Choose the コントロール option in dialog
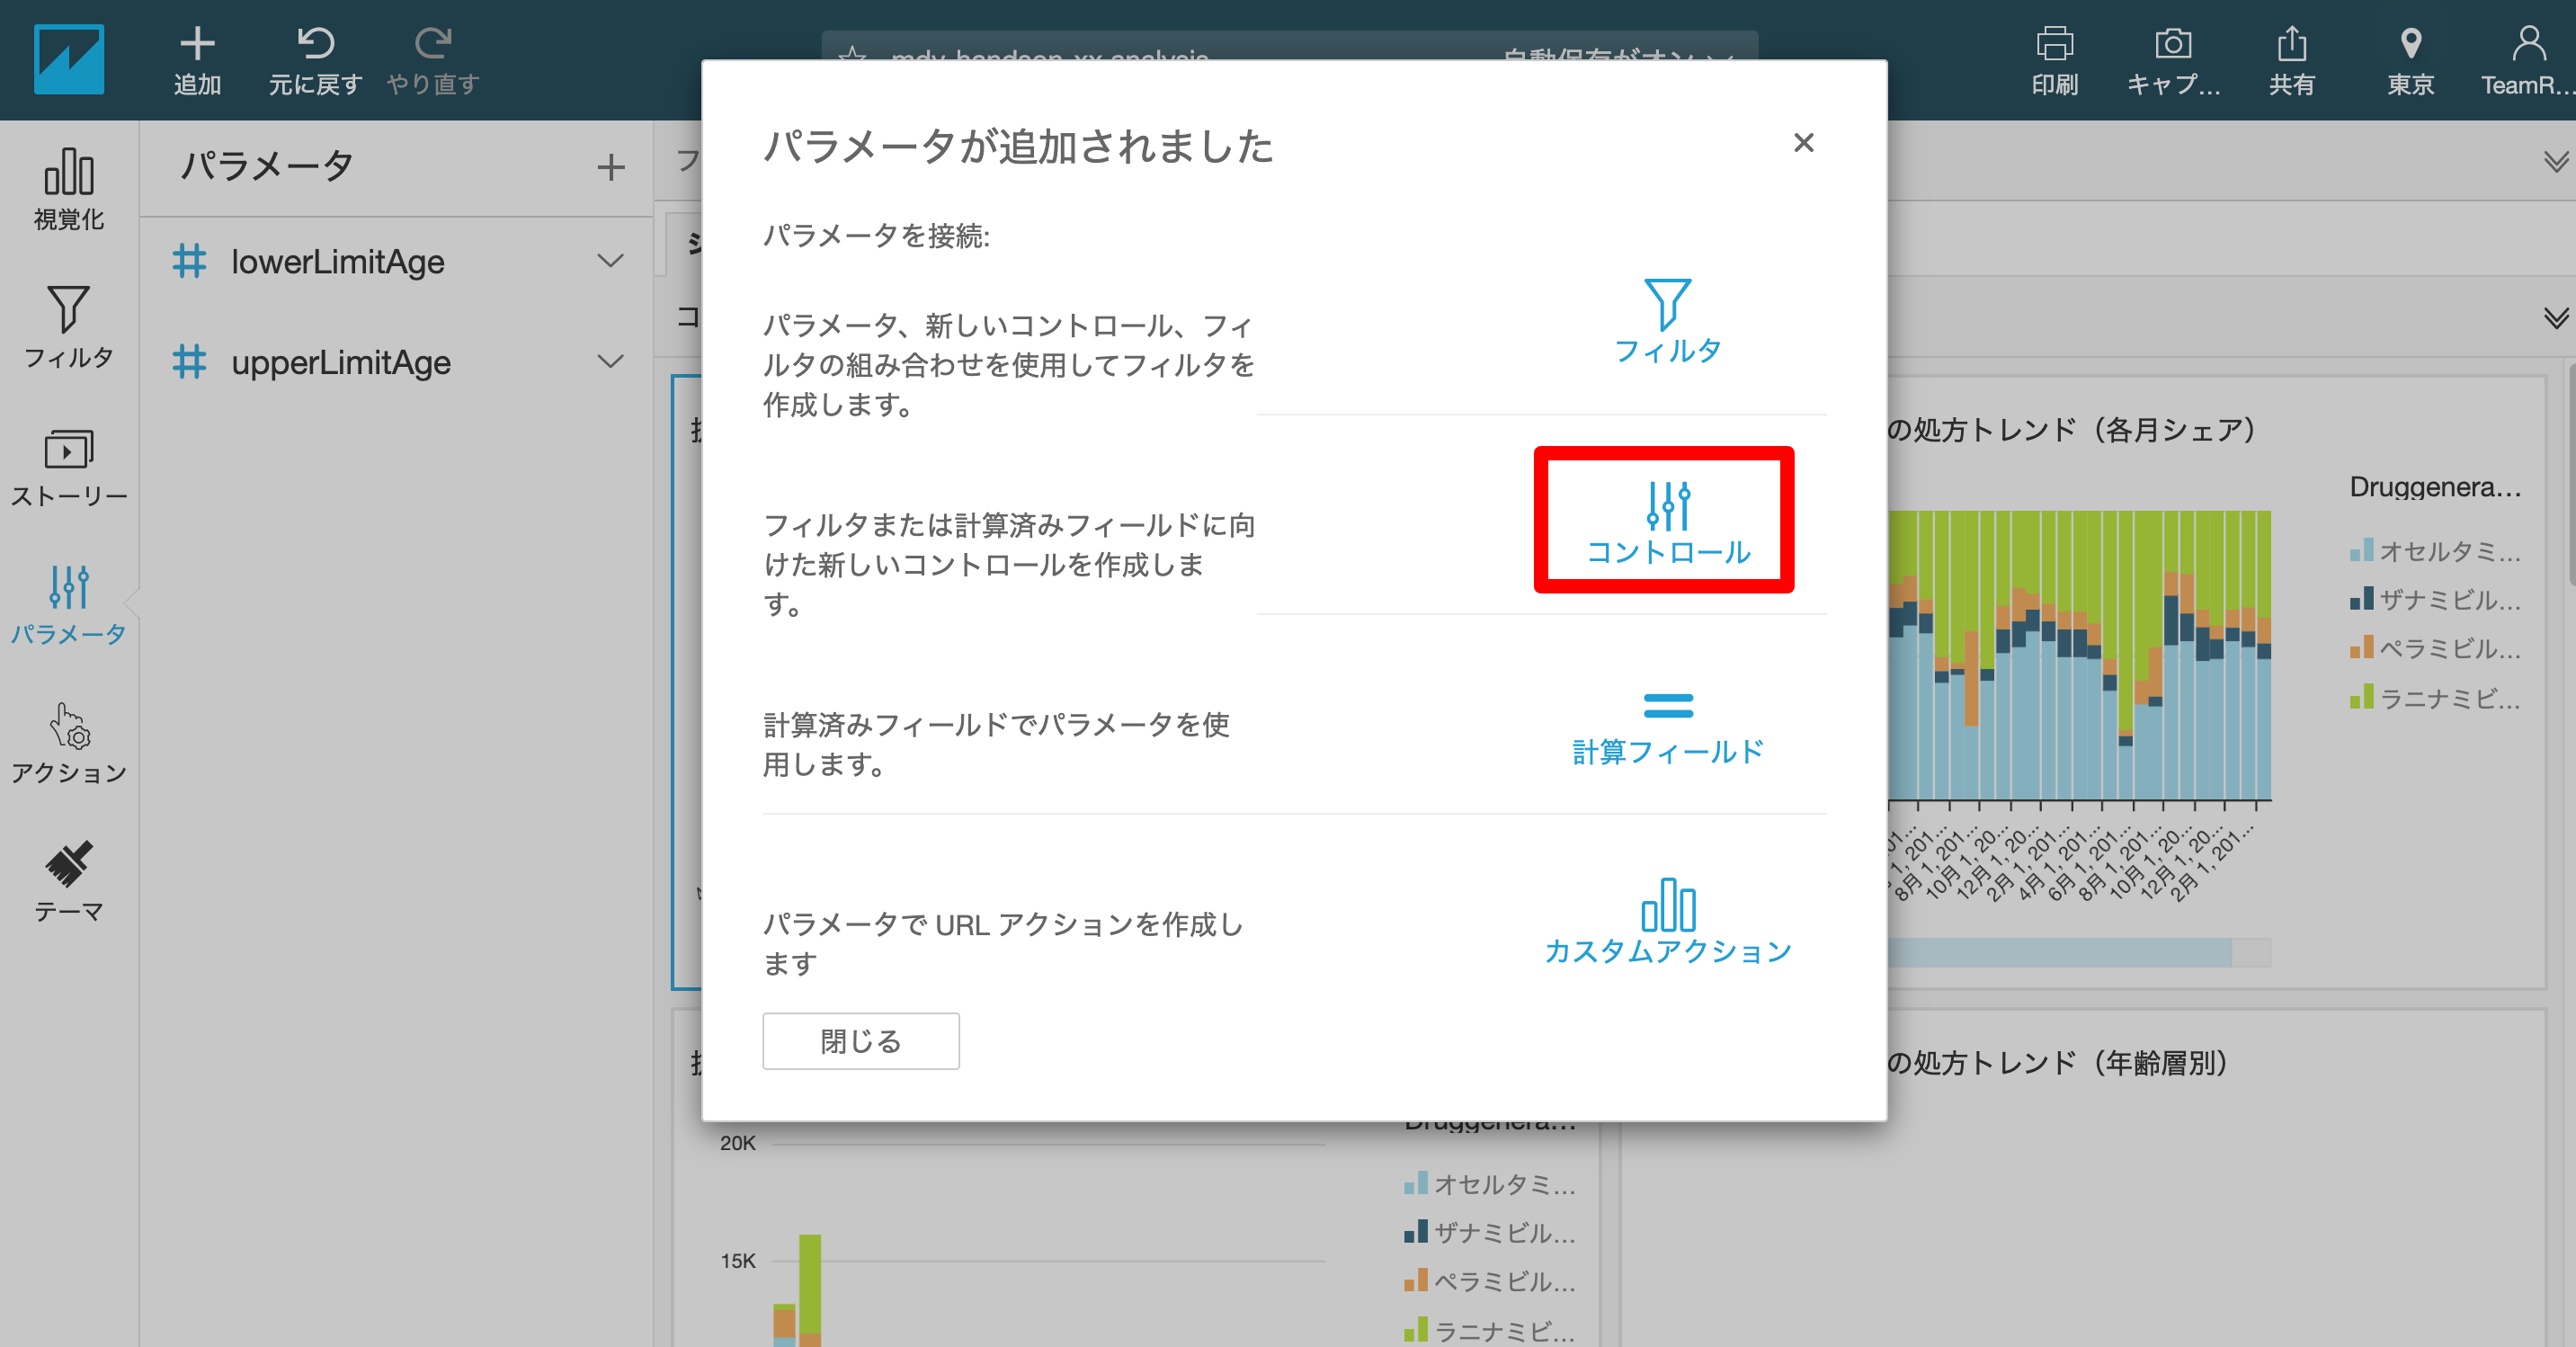This screenshot has width=2576, height=1347. click(x=1667, y=521)
